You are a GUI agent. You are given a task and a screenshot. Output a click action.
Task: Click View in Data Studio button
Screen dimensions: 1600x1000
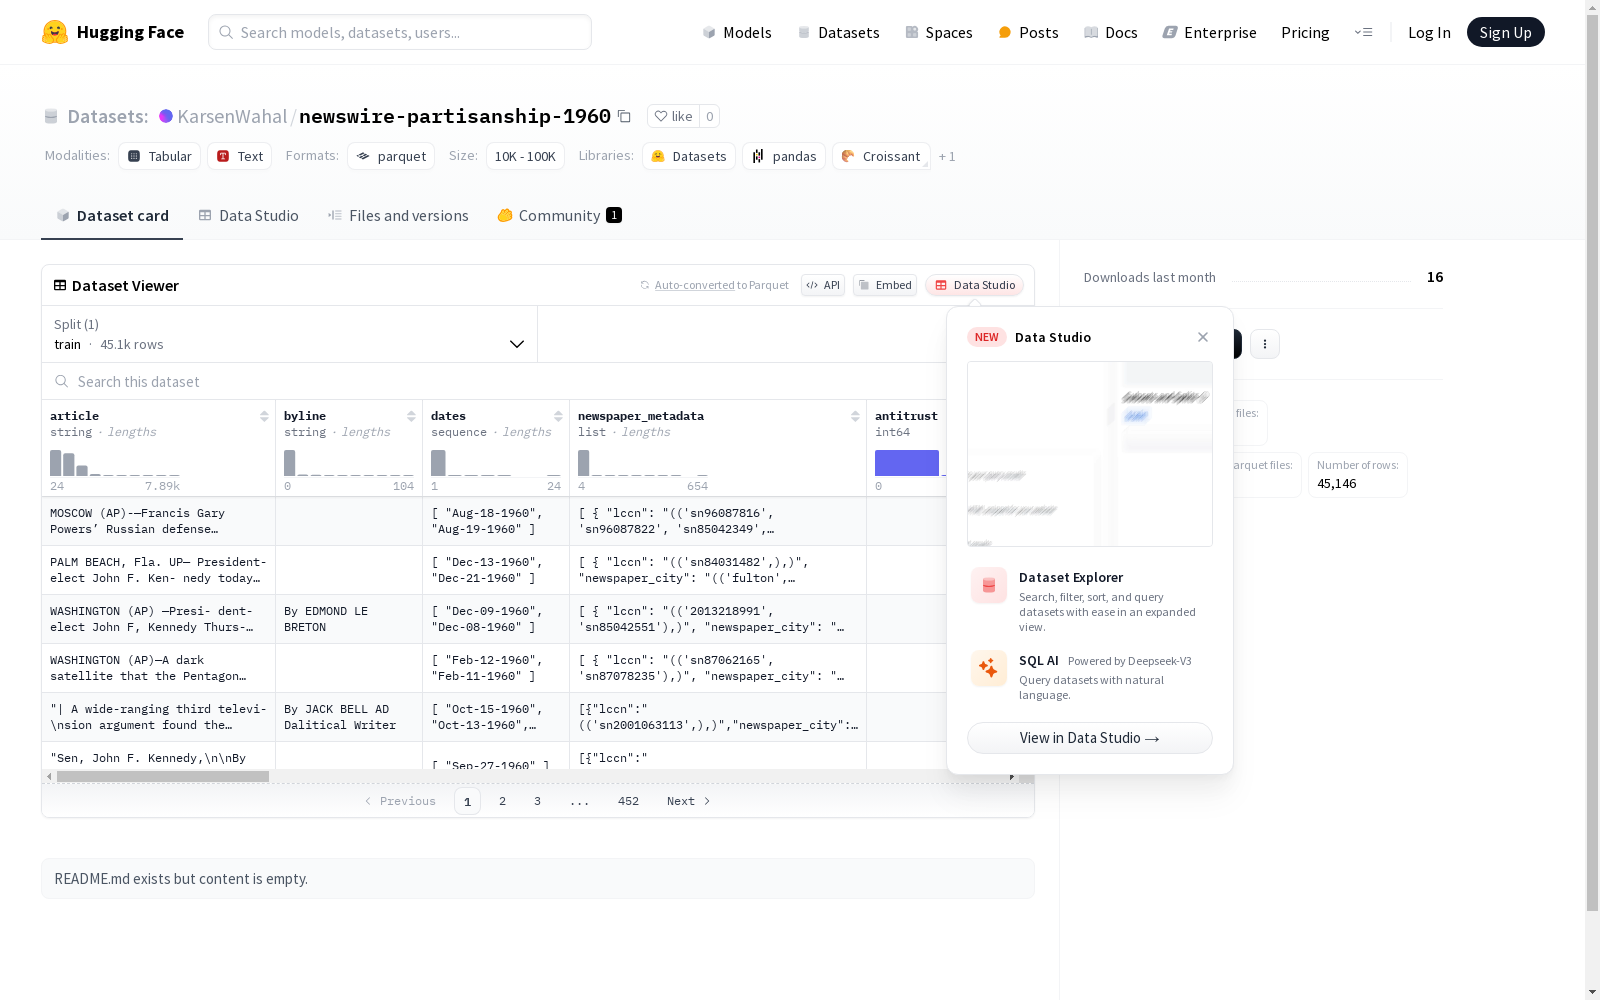pyautogui.click(x=1090, y=738)
